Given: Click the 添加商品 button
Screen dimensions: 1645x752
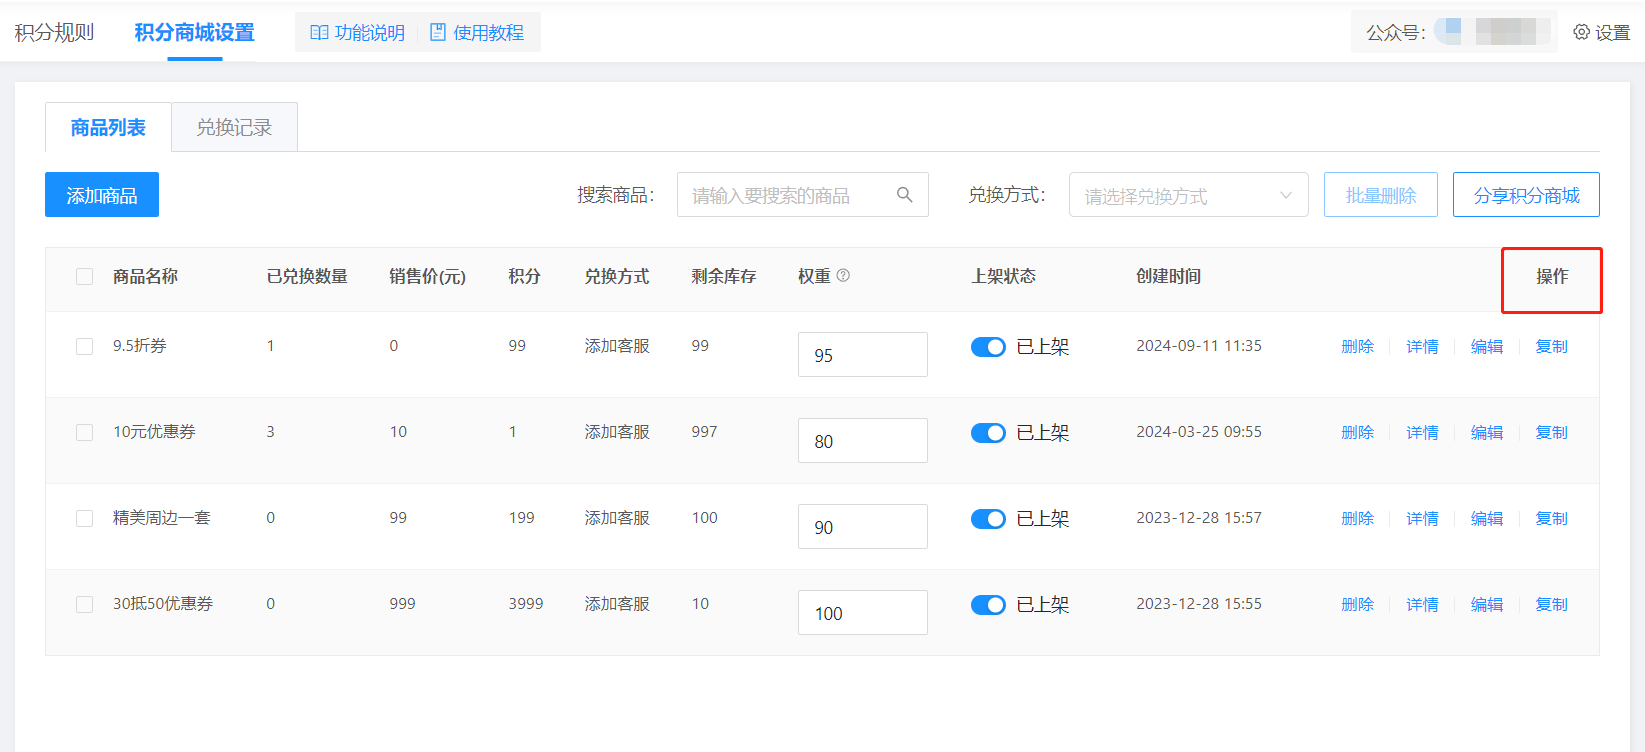Looking at the screenshot, I should pyautogui.click(x=102, y=195).
